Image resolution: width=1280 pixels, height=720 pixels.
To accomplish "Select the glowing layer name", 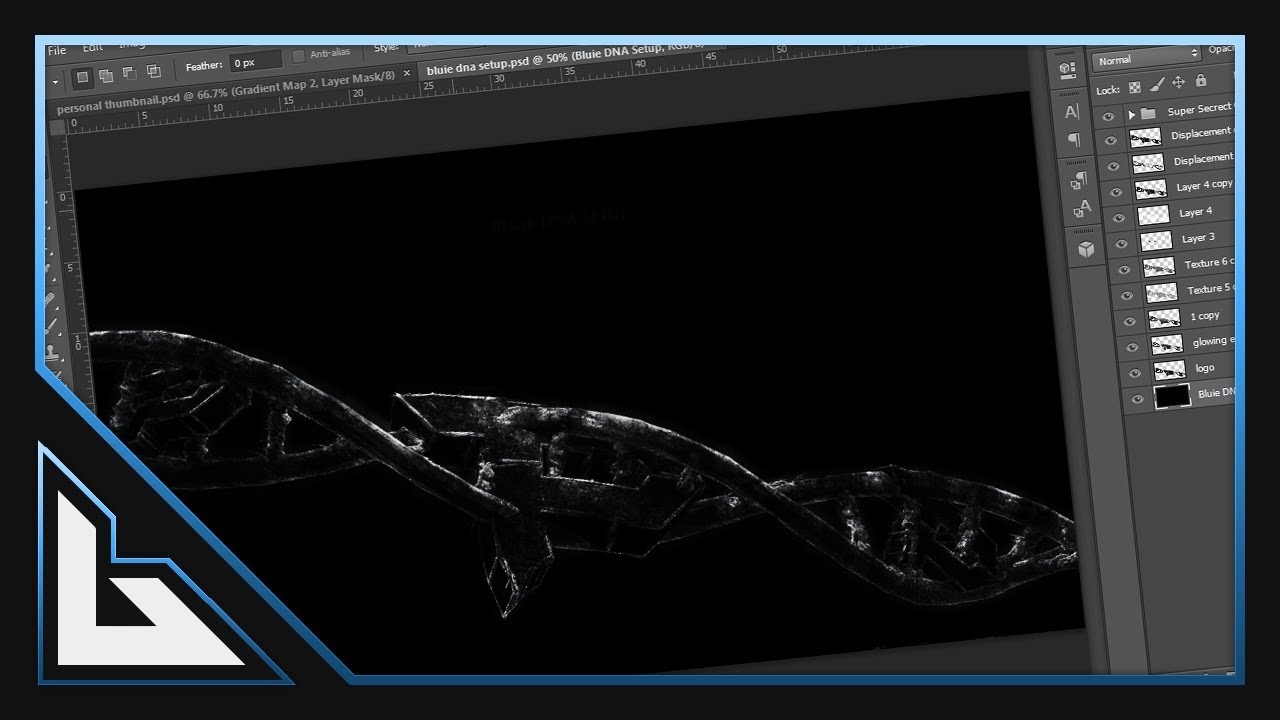I will 1214,342.
